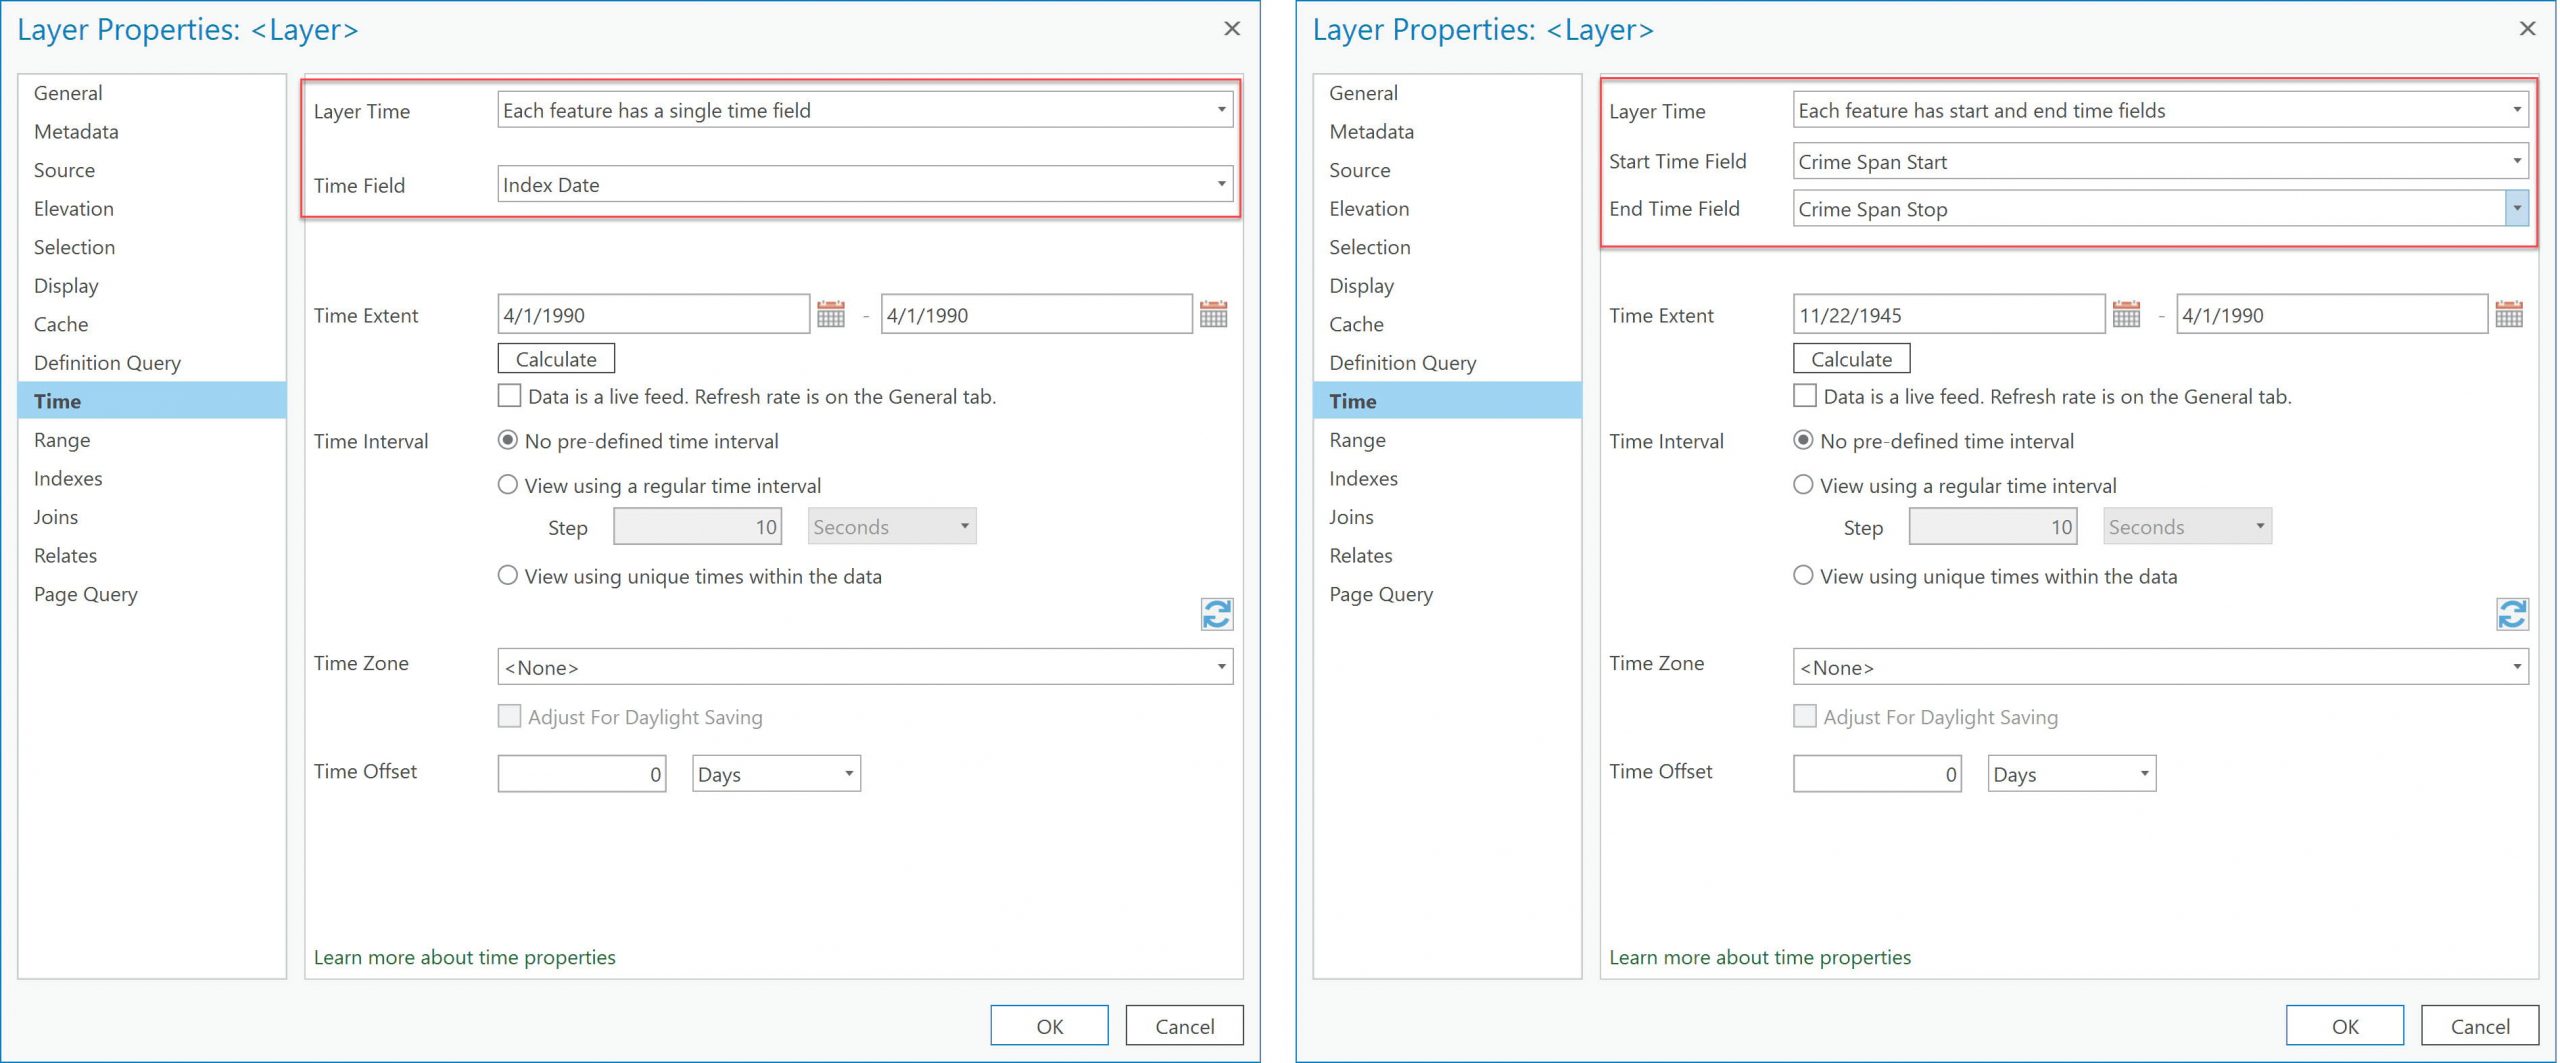Click the refresh time properties icon in the left dialog
Screen dimensions: 2560x1063
pos(1215,614)
